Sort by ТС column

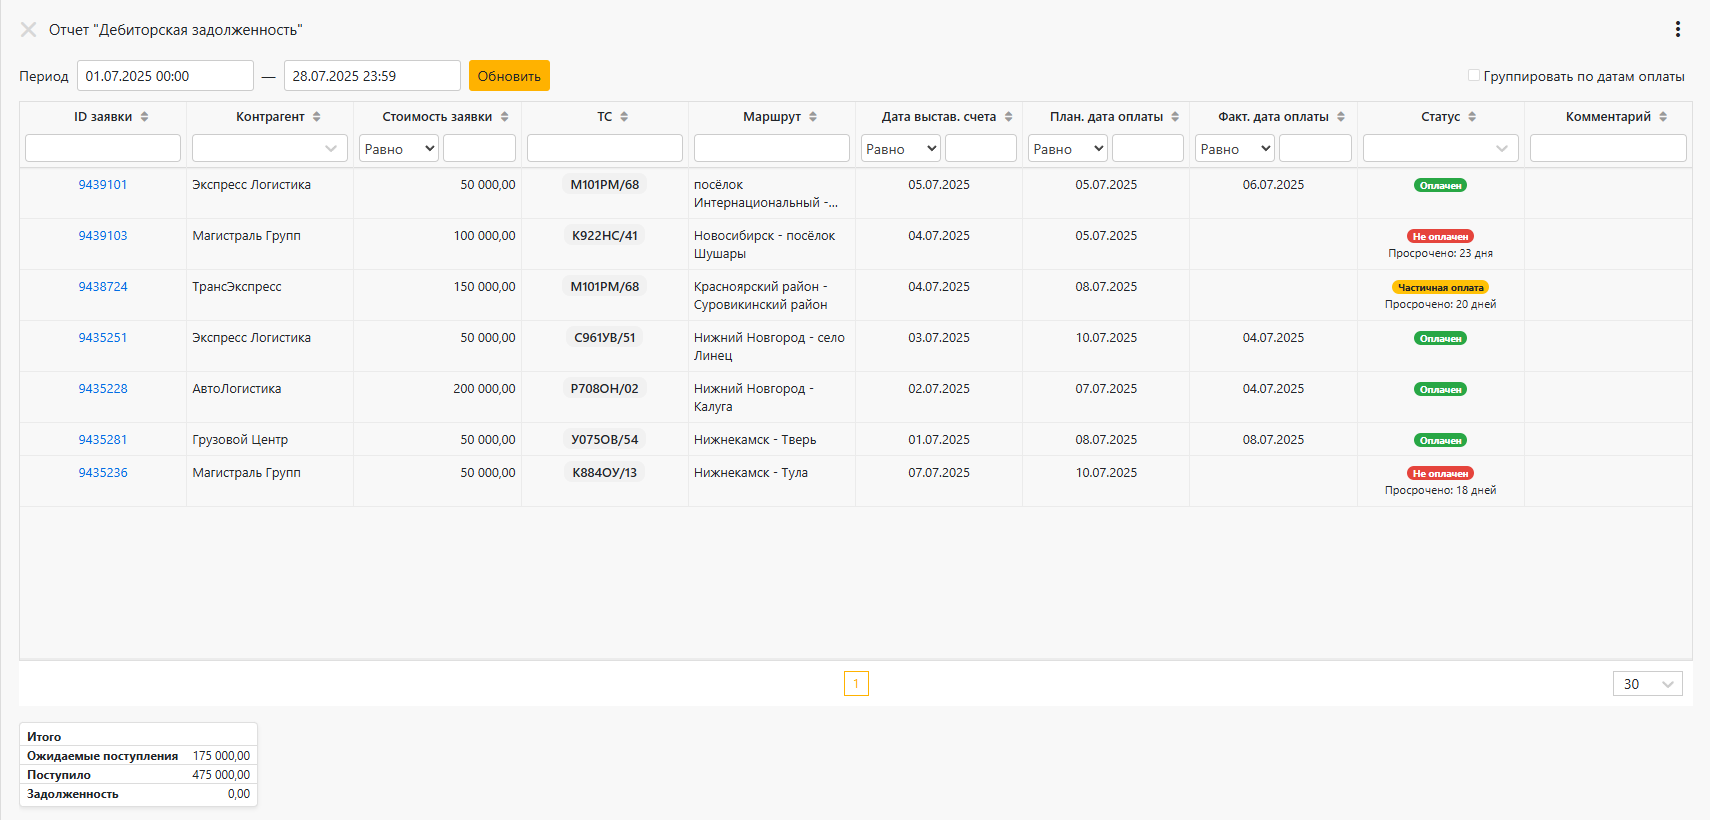624,117
